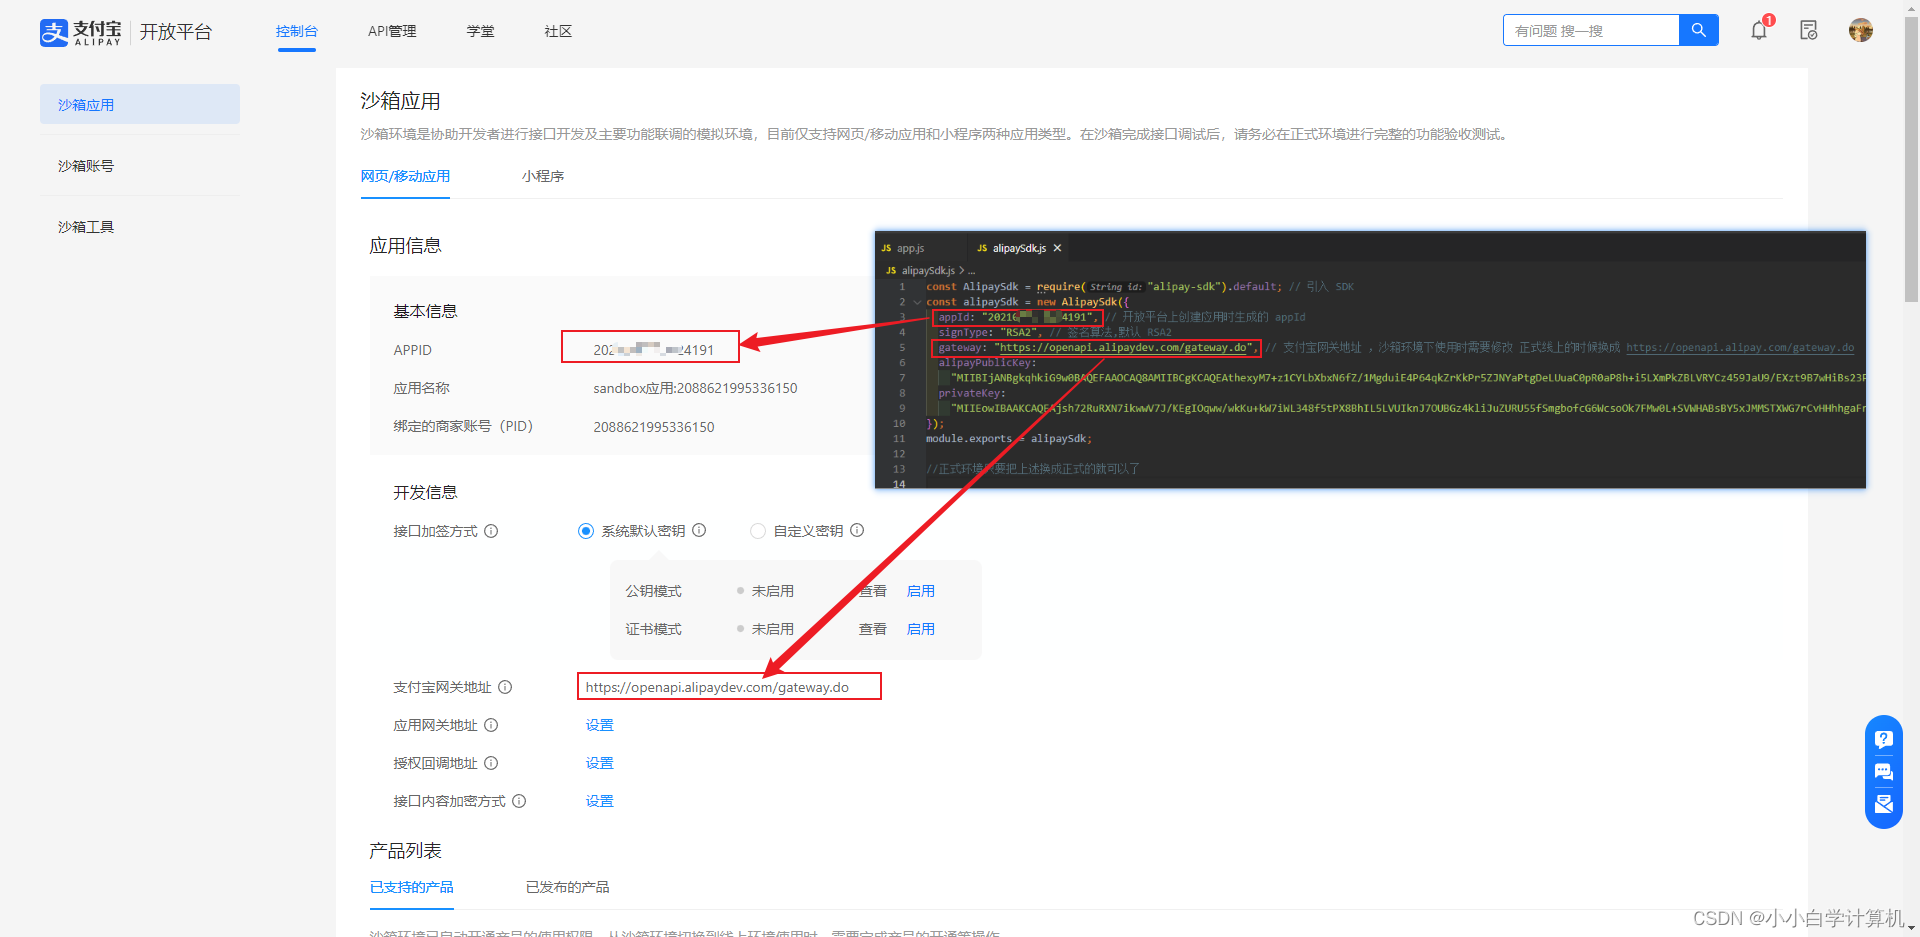Click info icon next to 自定义密钥
This screenshot has height=937, width=1920.
tap(857, 530)
